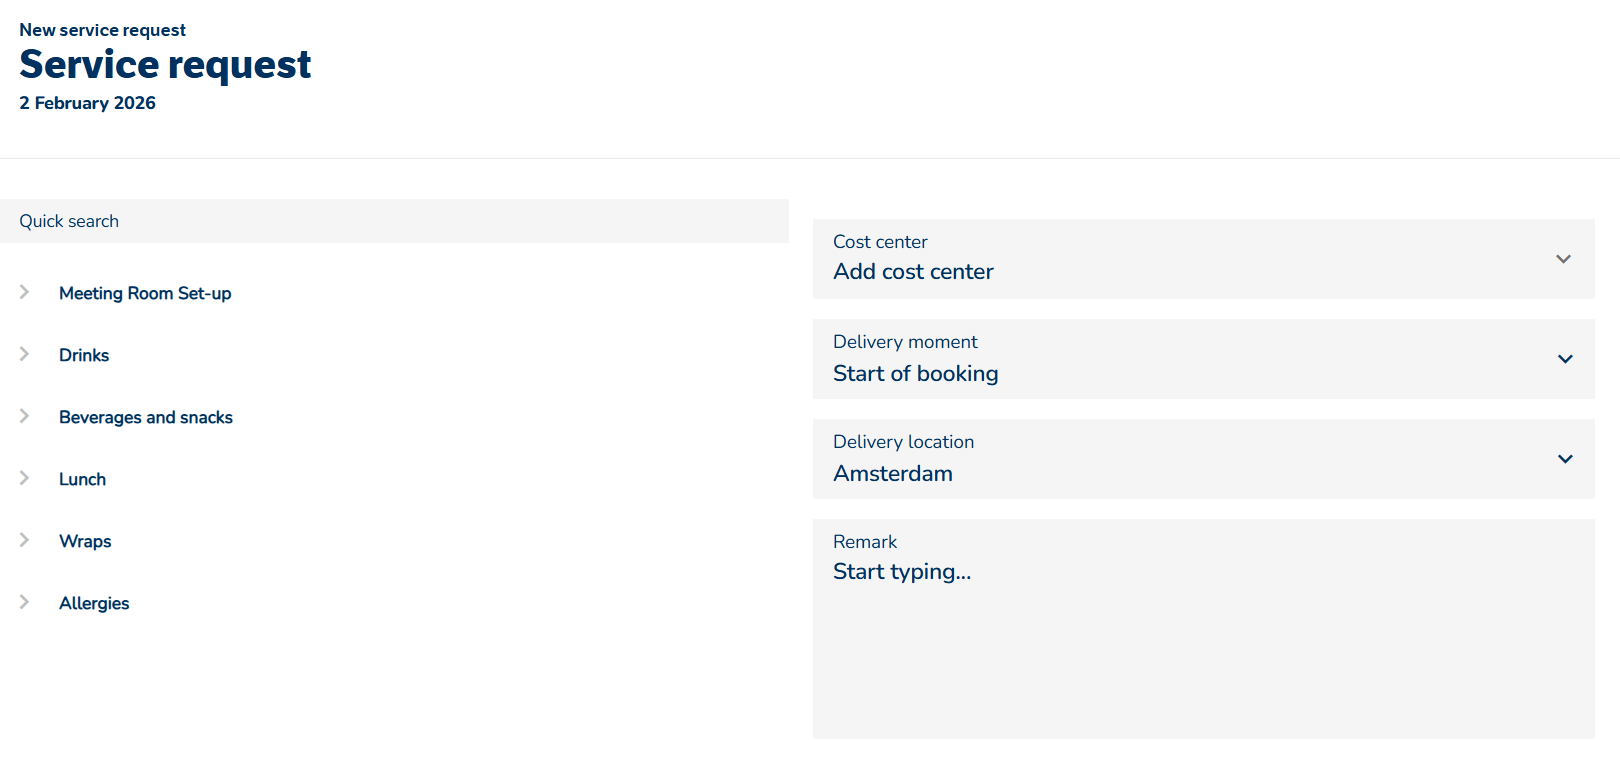
Task: Expand the Meeting Room Set-up chevron
Action: tap(25, 292)
